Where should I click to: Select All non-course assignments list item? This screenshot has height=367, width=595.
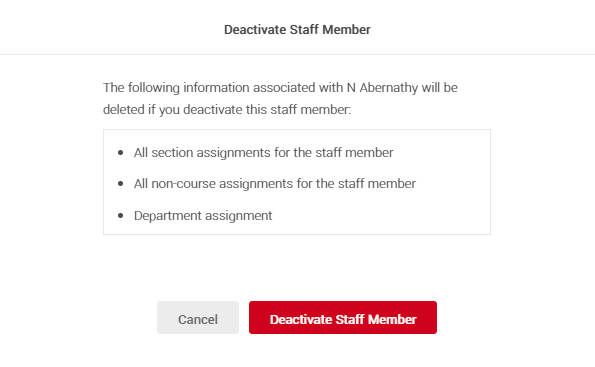click(x=275, y=184)
